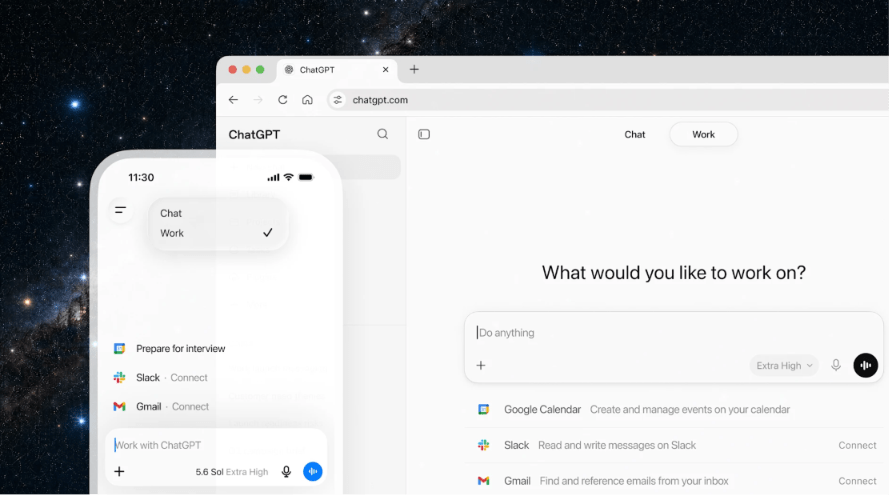
Task: Open the 5.6 Sol Extra High model picker
Action: click(231, 472)
